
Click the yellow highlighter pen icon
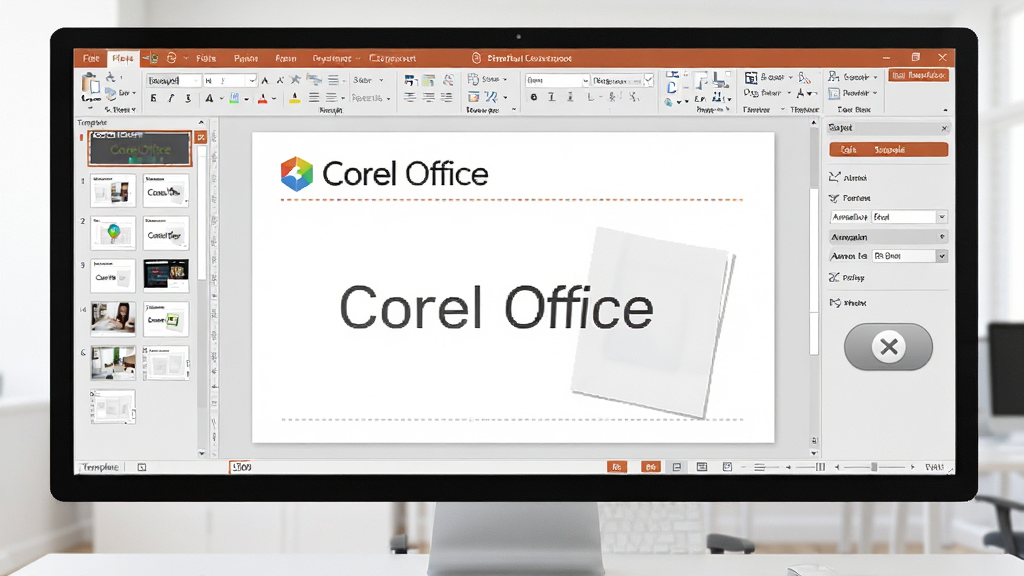(295, 98)
